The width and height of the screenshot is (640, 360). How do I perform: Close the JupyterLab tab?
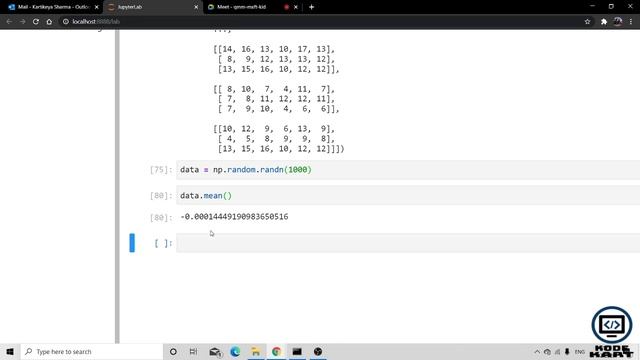pos(196,7)
